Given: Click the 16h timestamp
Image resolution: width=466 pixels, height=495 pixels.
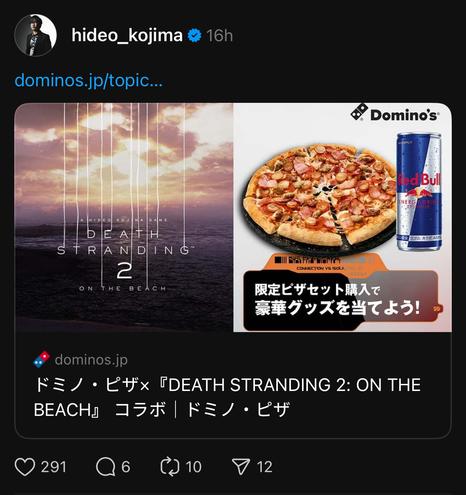Looking at the screenshot, I should [219, 36].
